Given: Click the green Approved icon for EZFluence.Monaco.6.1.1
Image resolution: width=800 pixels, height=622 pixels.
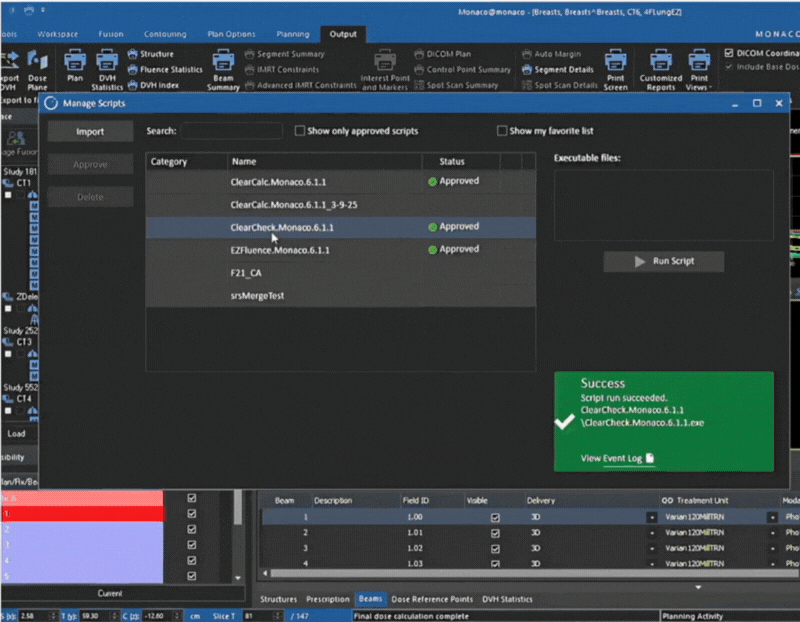Looking at the screenshot, I should click(x=433, y=250).
